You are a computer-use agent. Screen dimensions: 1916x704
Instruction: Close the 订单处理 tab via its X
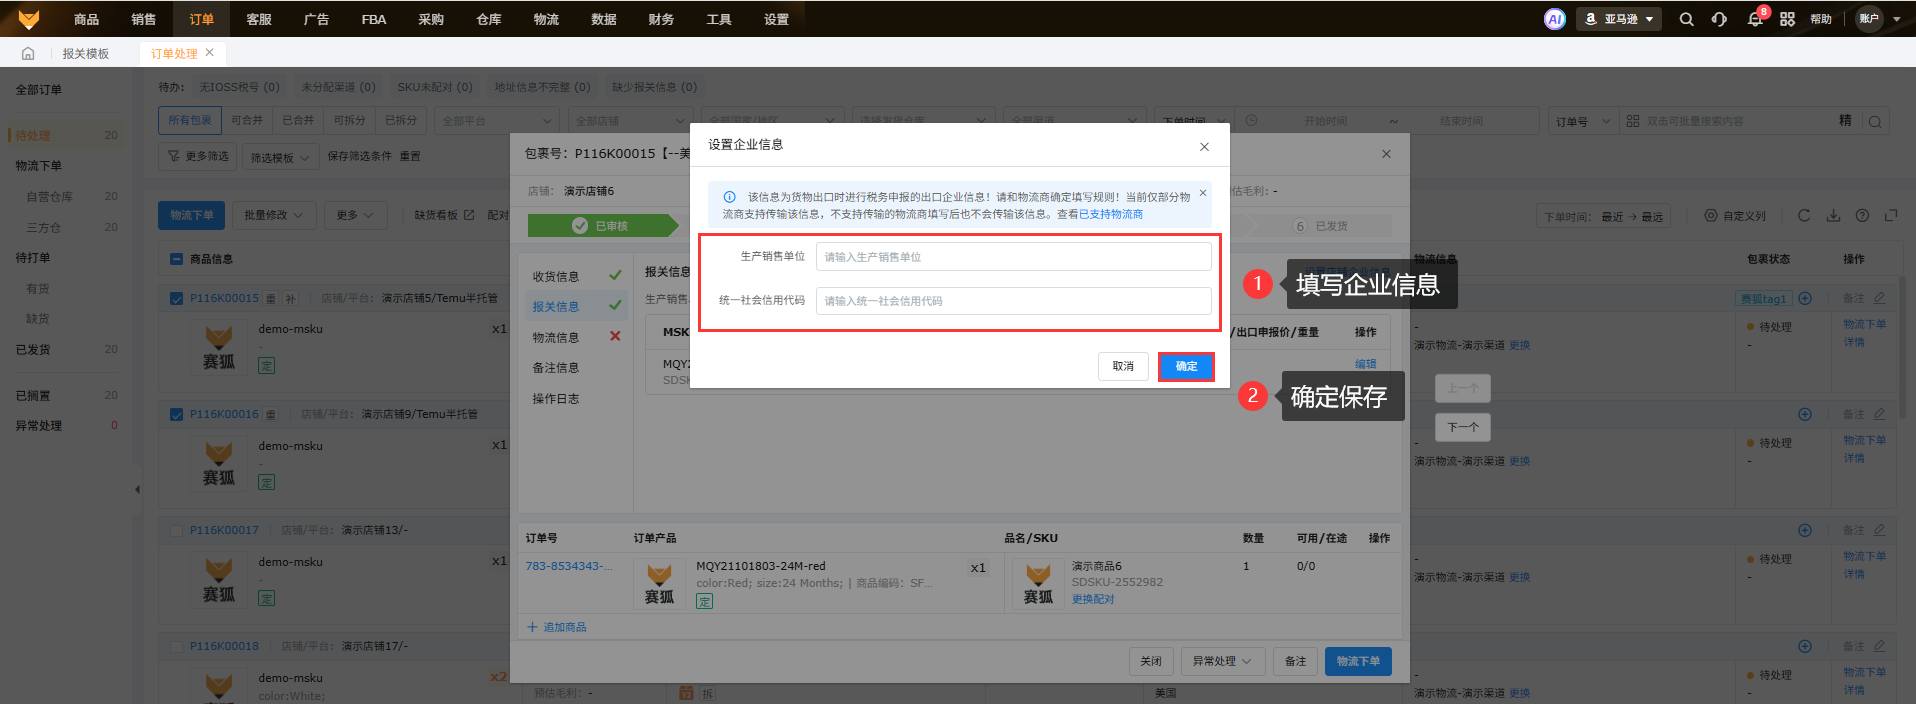[x=209, y=53]
